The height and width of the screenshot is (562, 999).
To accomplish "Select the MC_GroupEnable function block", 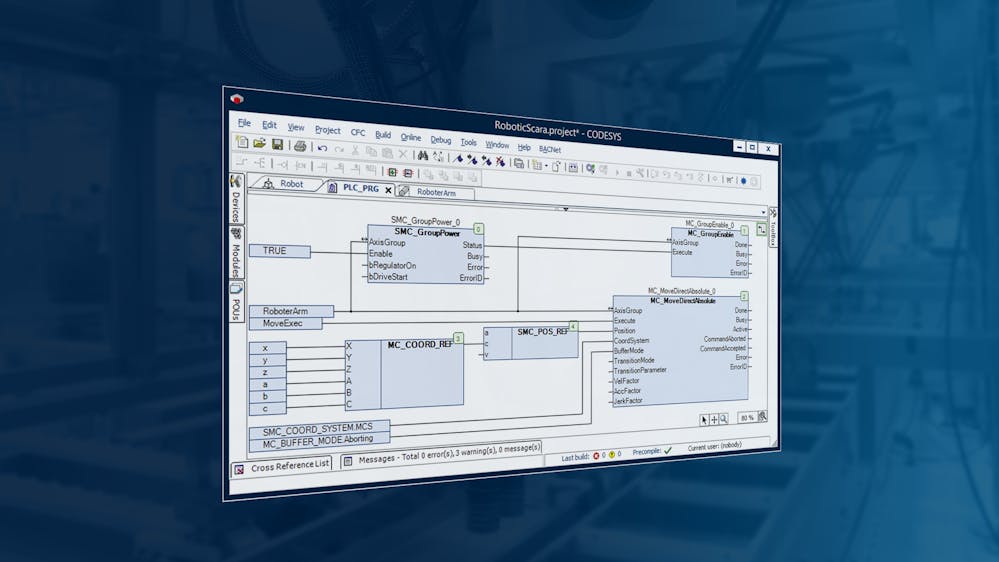I will coord(710,253).
